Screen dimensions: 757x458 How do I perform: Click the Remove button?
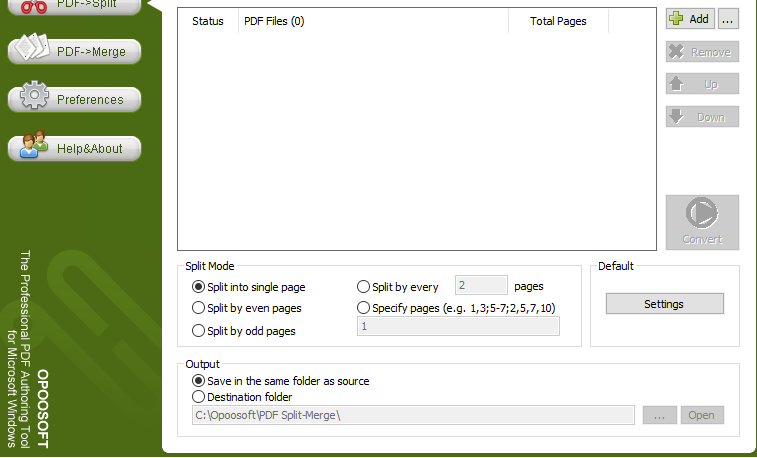coord(702,52)
